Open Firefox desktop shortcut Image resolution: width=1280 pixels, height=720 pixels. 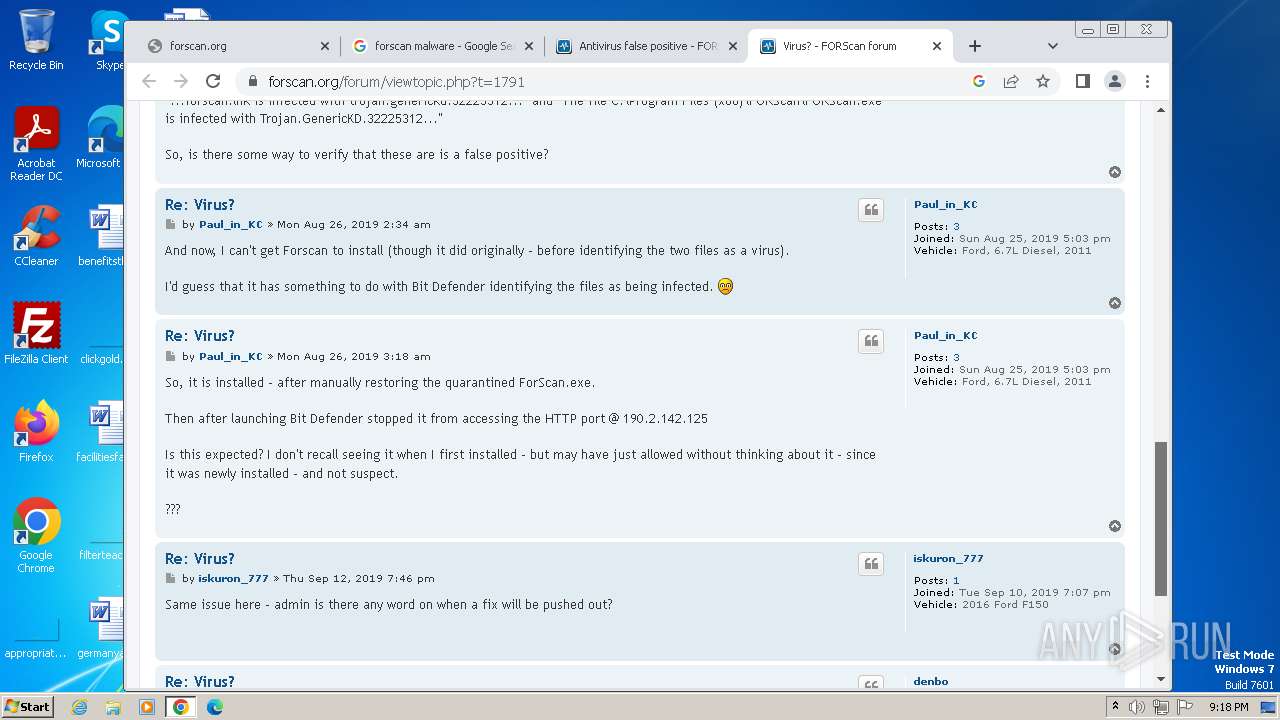coord(36,431)
